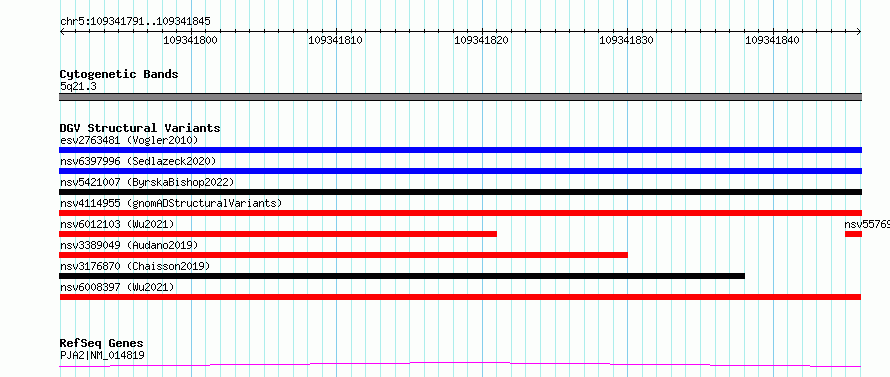
Task: Click the nsv3176870 (Chaisson2019) label
Action: coord(135,266)
